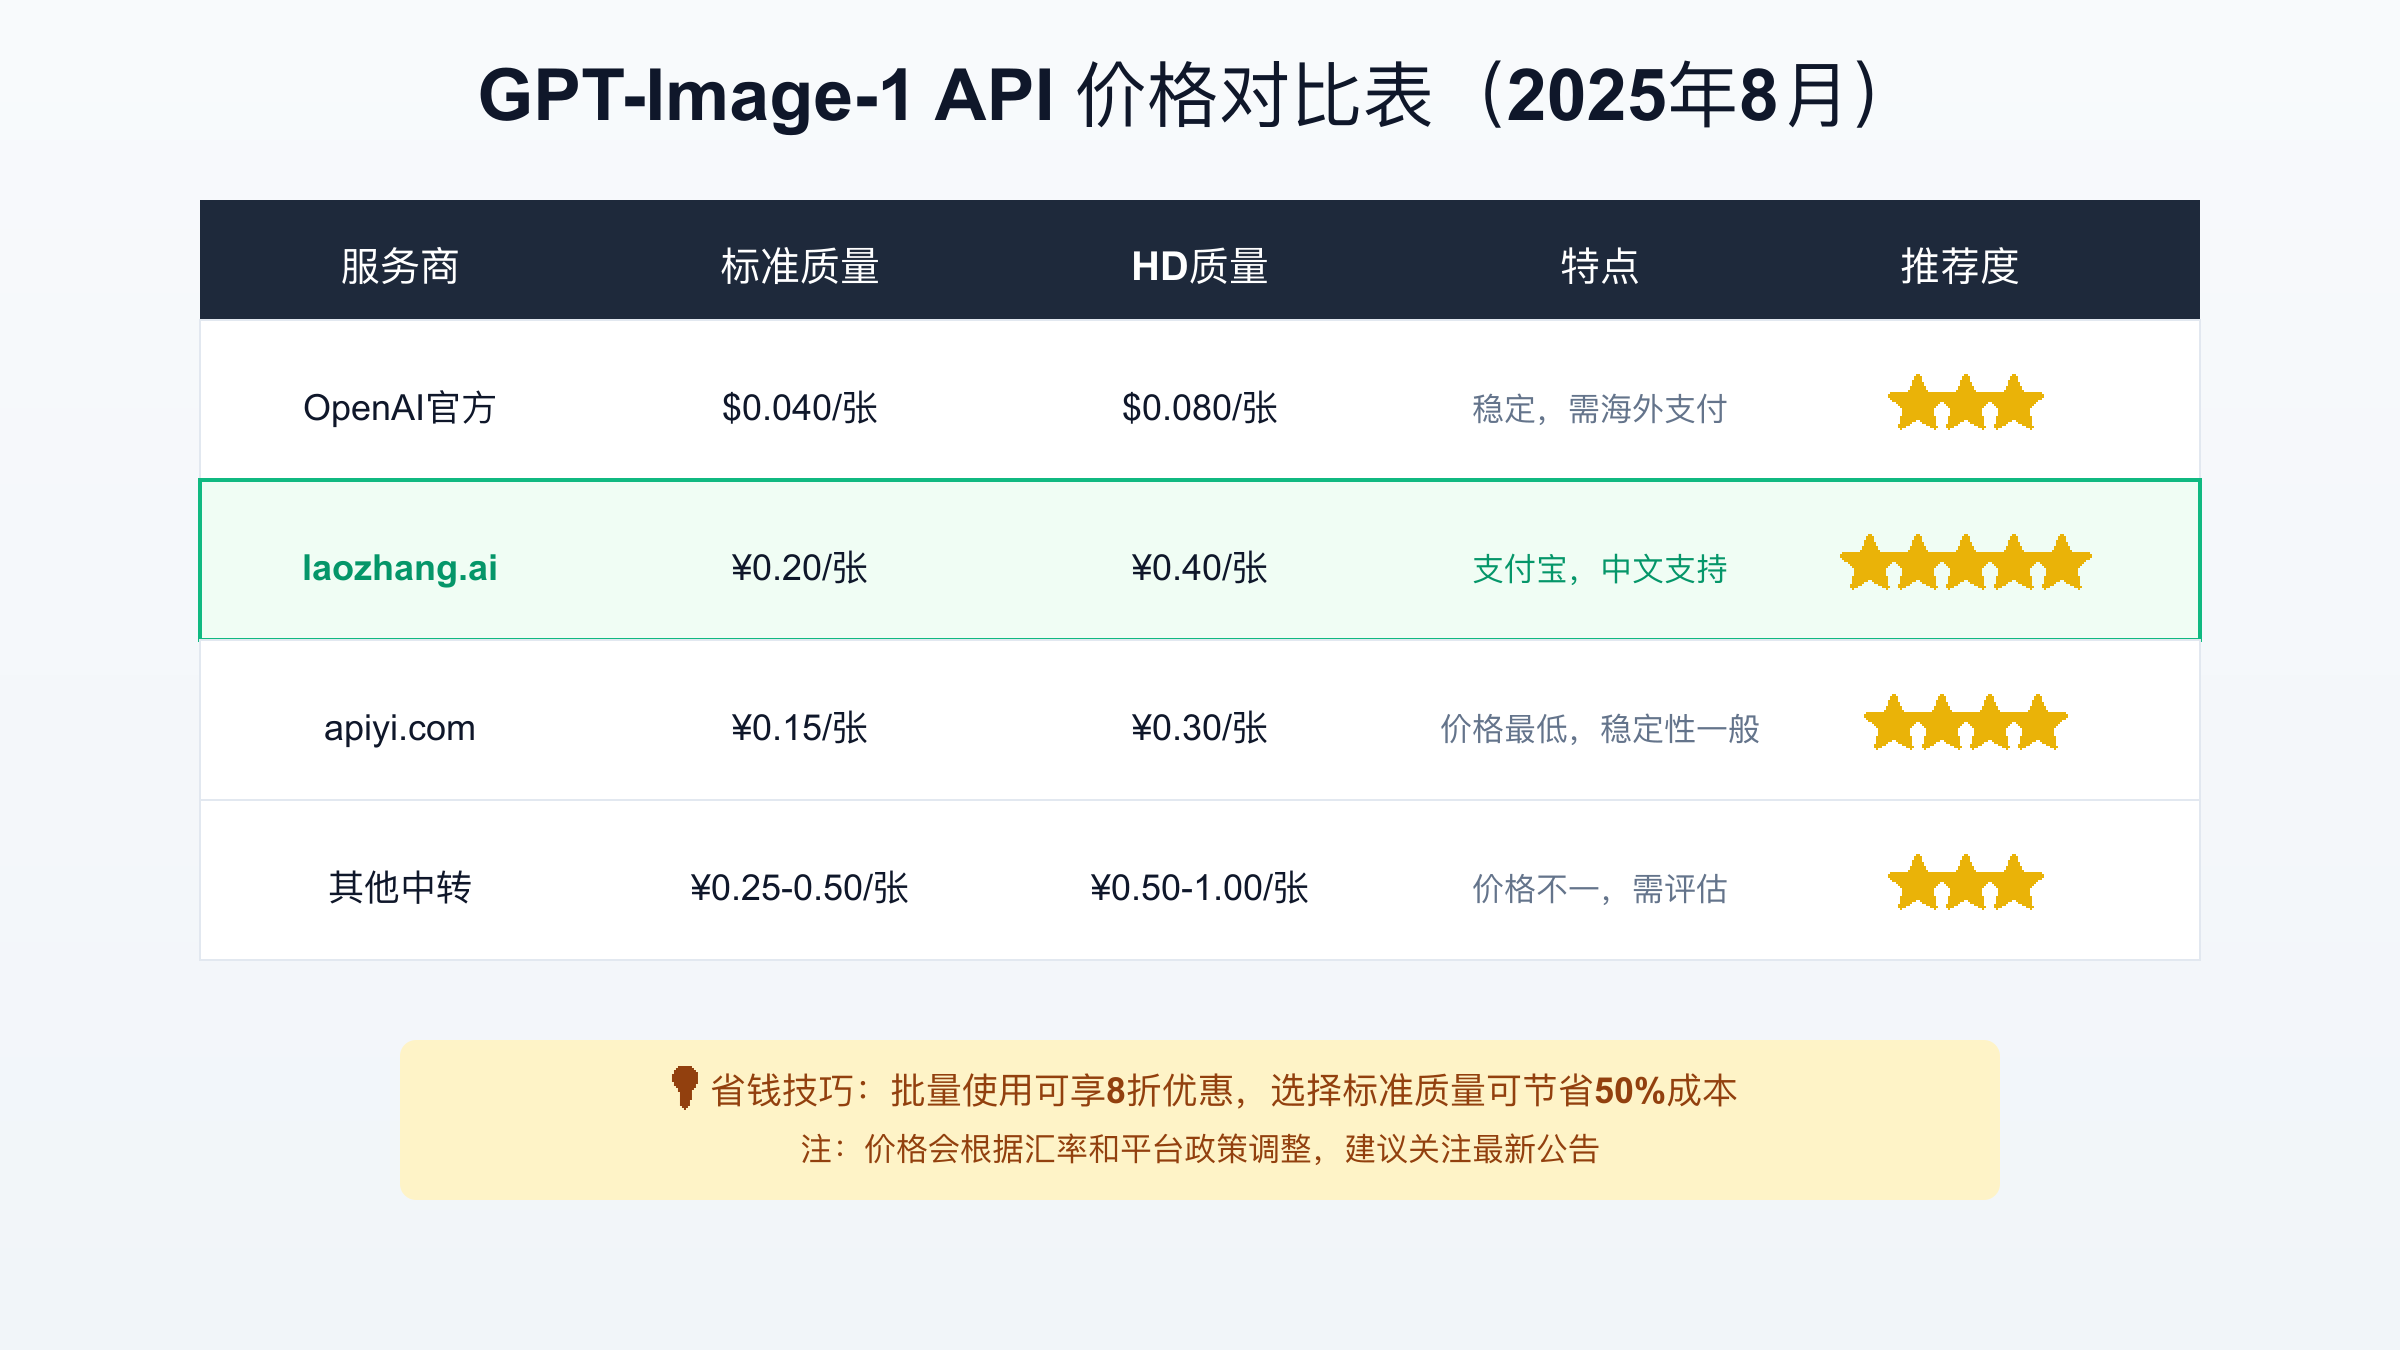Click the 服务商 column header

coord(400,266)
